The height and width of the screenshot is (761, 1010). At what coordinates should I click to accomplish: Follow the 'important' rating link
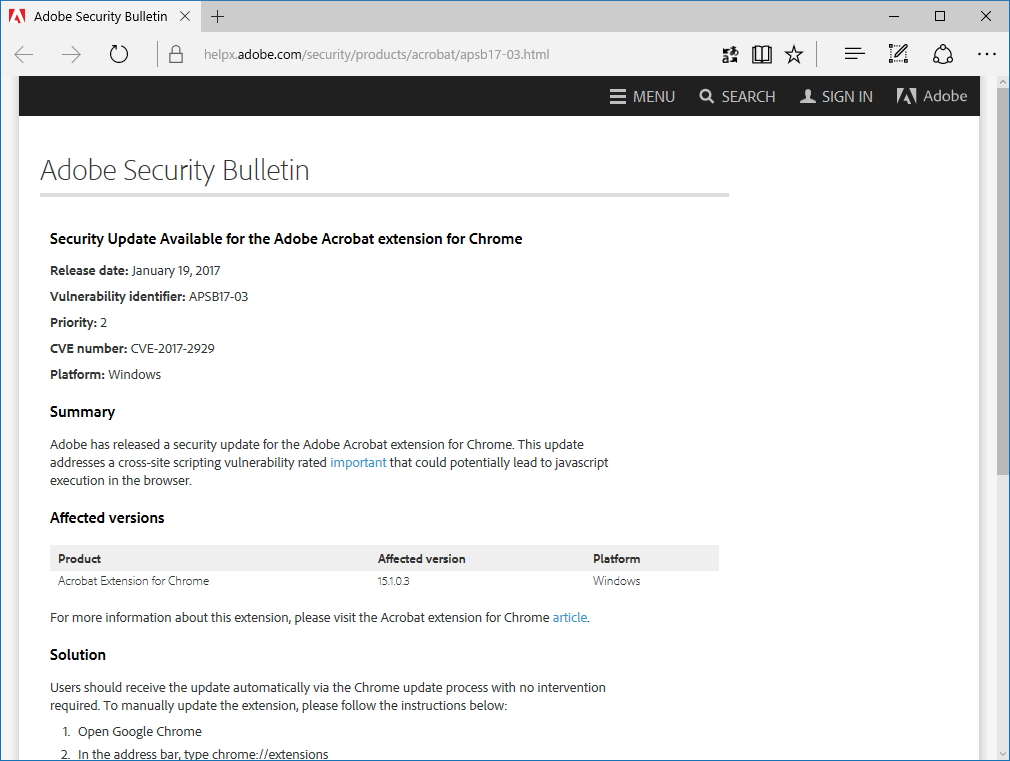pos(358,463)
